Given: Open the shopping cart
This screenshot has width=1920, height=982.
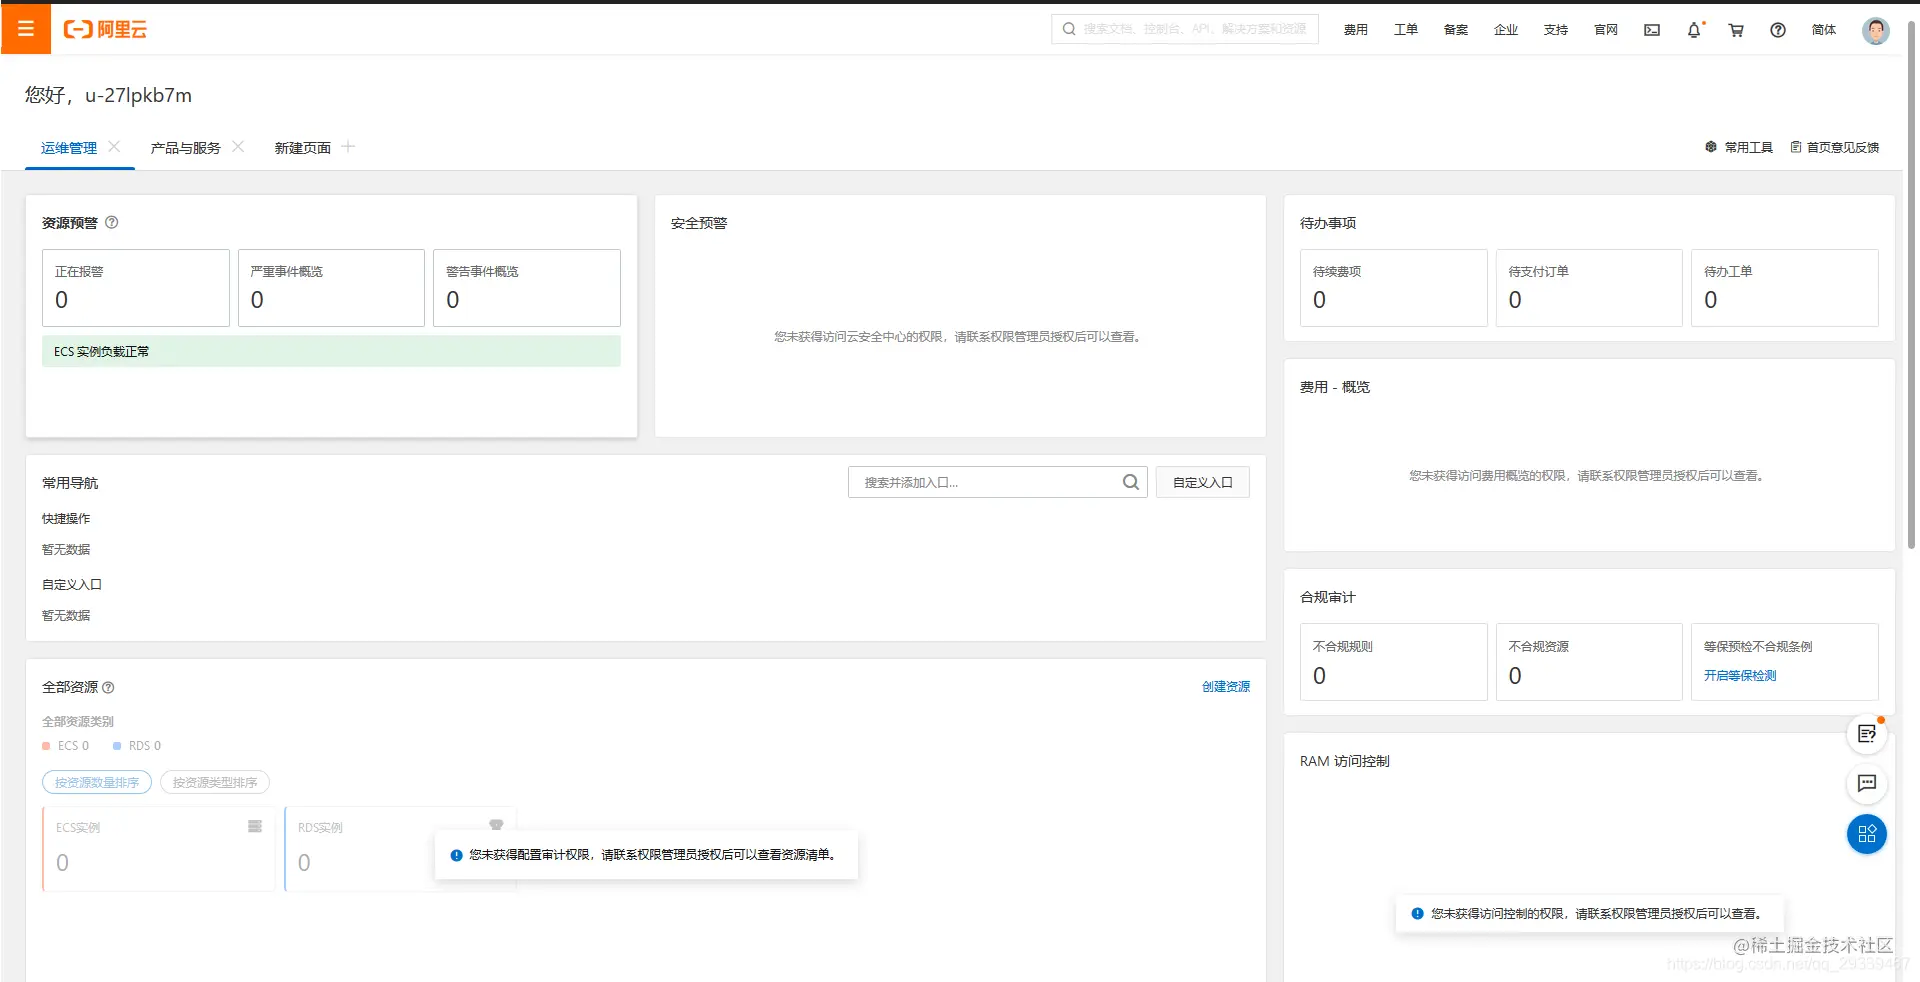Looking at the screenshot, I should pyautogui.click(x=1736, y=30).
